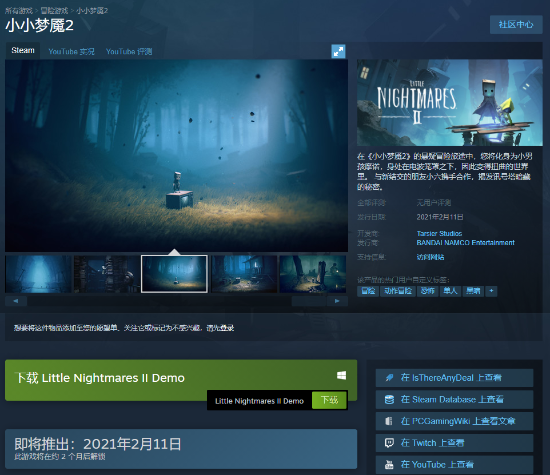Click the Windows platform icon on demo banner
Screen dimensions: 550x475
pyautogui.click(x=341, y=376)
